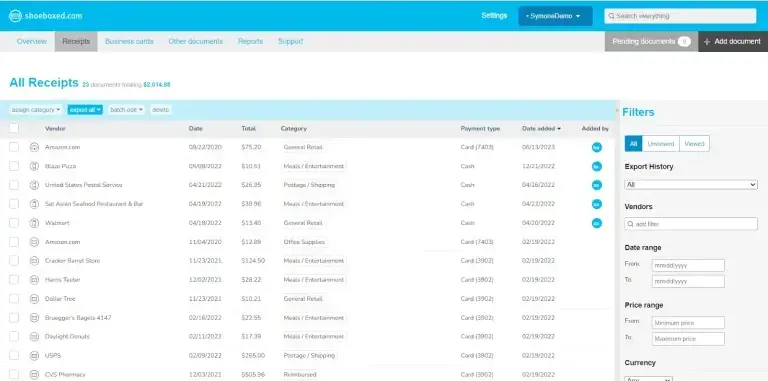768x381 pixels.
Task: Click the added-by avatar in Amazon.com $75.20 row
Action: [x=597, y=147]
